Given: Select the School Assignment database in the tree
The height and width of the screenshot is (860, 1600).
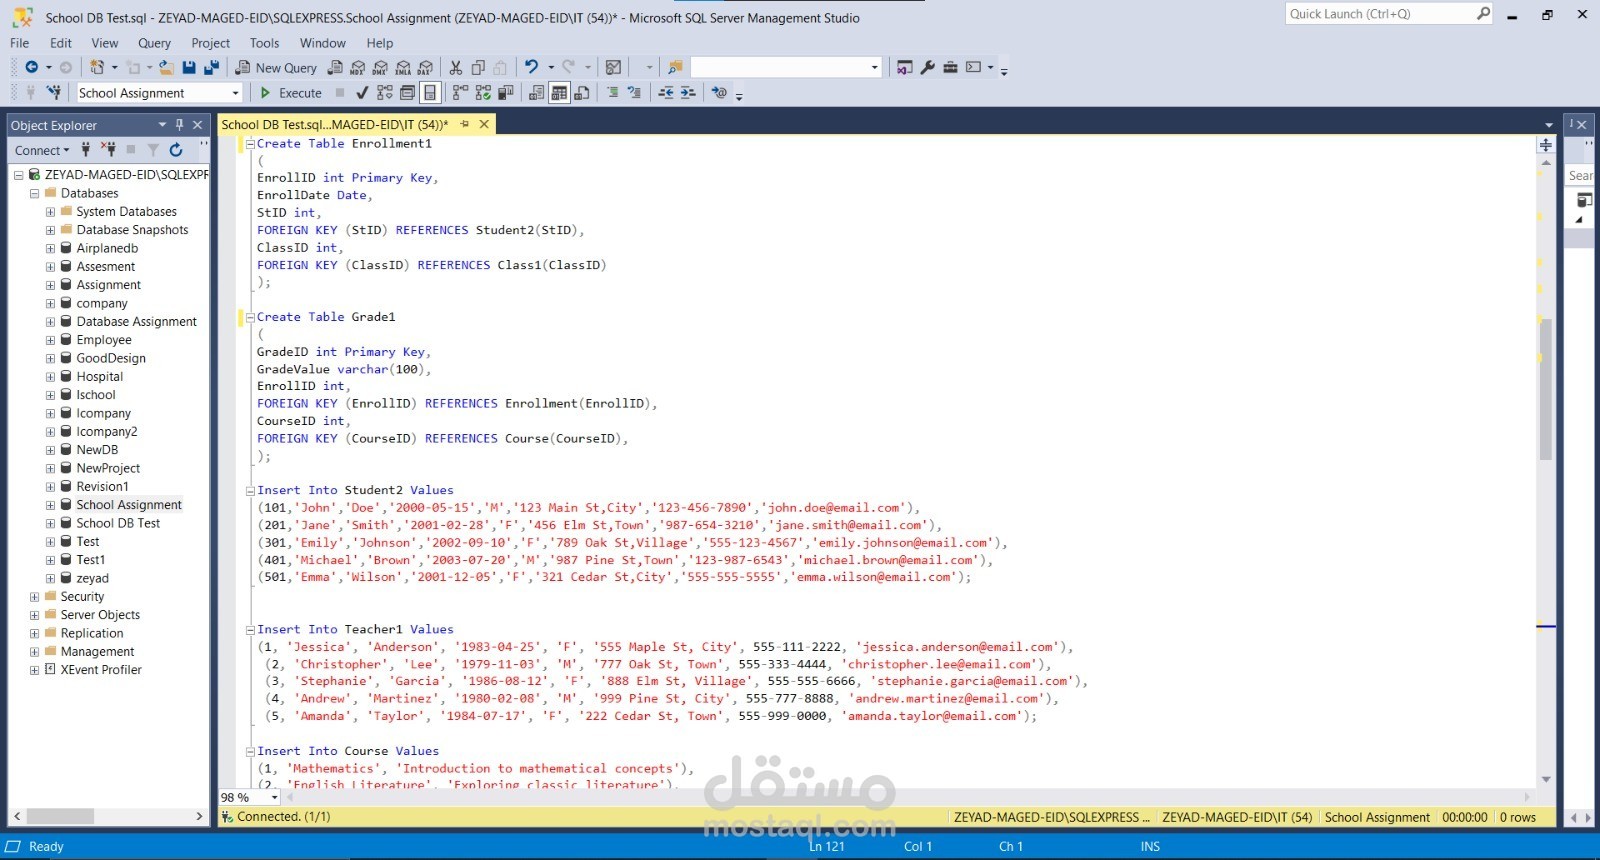Looking at the screenshot, I should coord(129,505).
